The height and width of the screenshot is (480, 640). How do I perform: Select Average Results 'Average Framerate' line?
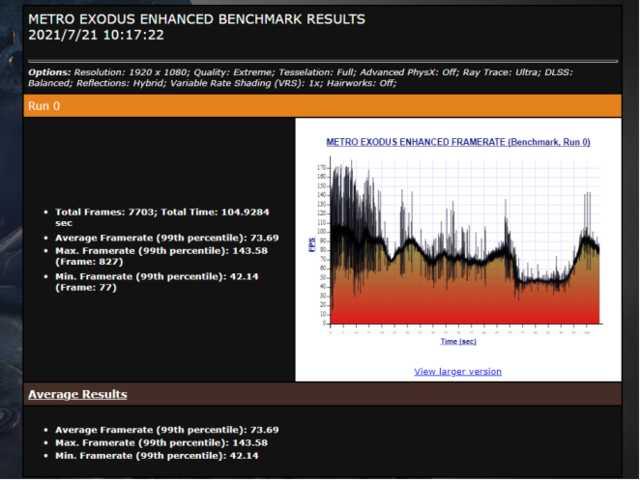click(x=167, y=430)
